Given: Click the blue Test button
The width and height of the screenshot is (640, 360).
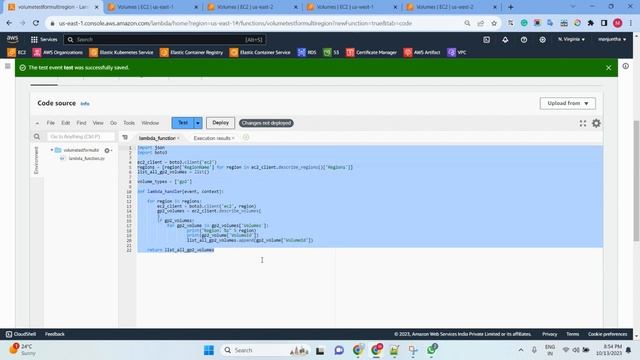Looking at the screenshot, I should (182, 123).
